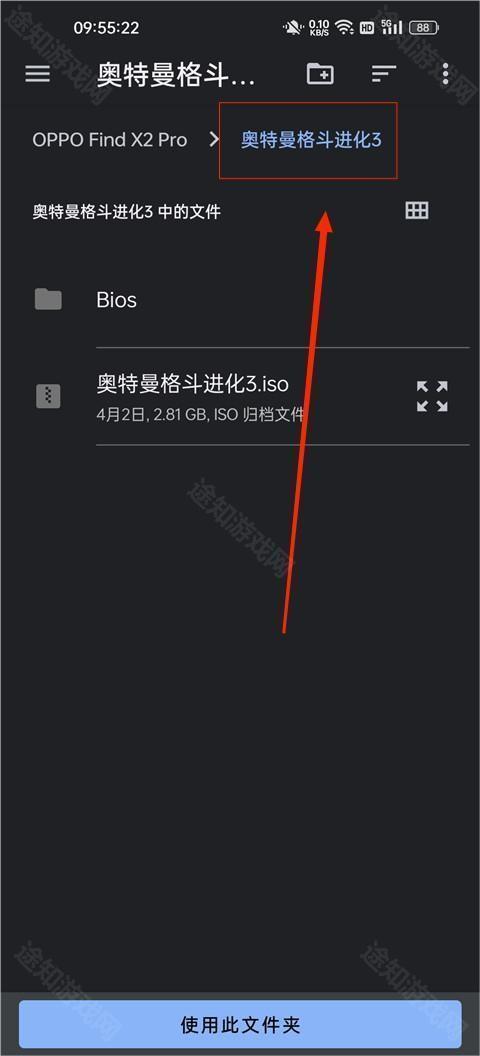Click the Bios folder icon
Screen dimensions: 480x1056
coord(48,299)
